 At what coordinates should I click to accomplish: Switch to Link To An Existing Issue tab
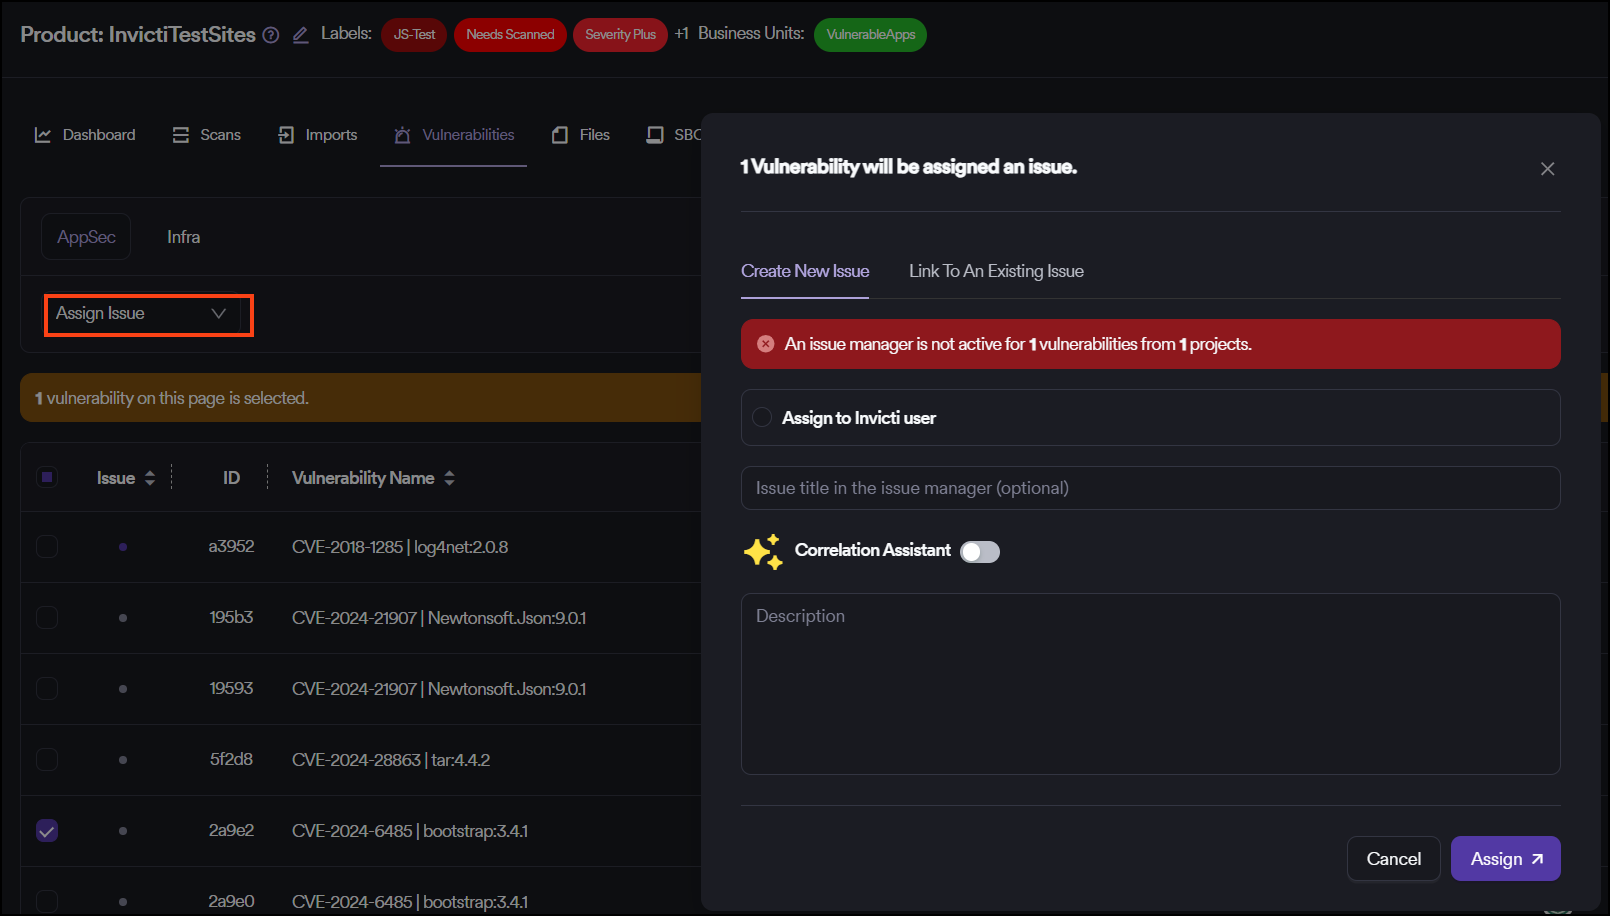[996, 271]
